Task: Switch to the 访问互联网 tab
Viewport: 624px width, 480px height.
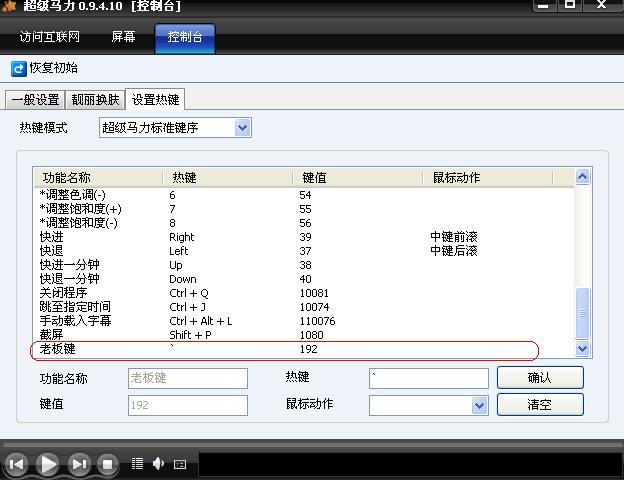Action: [50, 37]
